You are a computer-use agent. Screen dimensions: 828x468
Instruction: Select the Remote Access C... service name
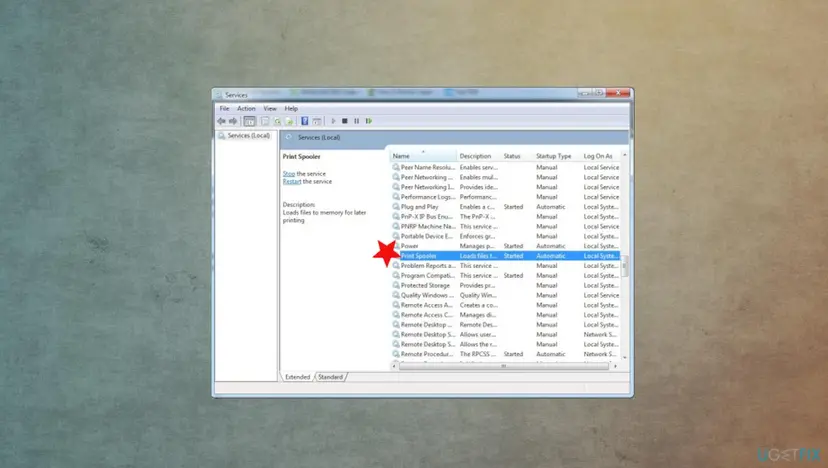click(x=427, y=315)
